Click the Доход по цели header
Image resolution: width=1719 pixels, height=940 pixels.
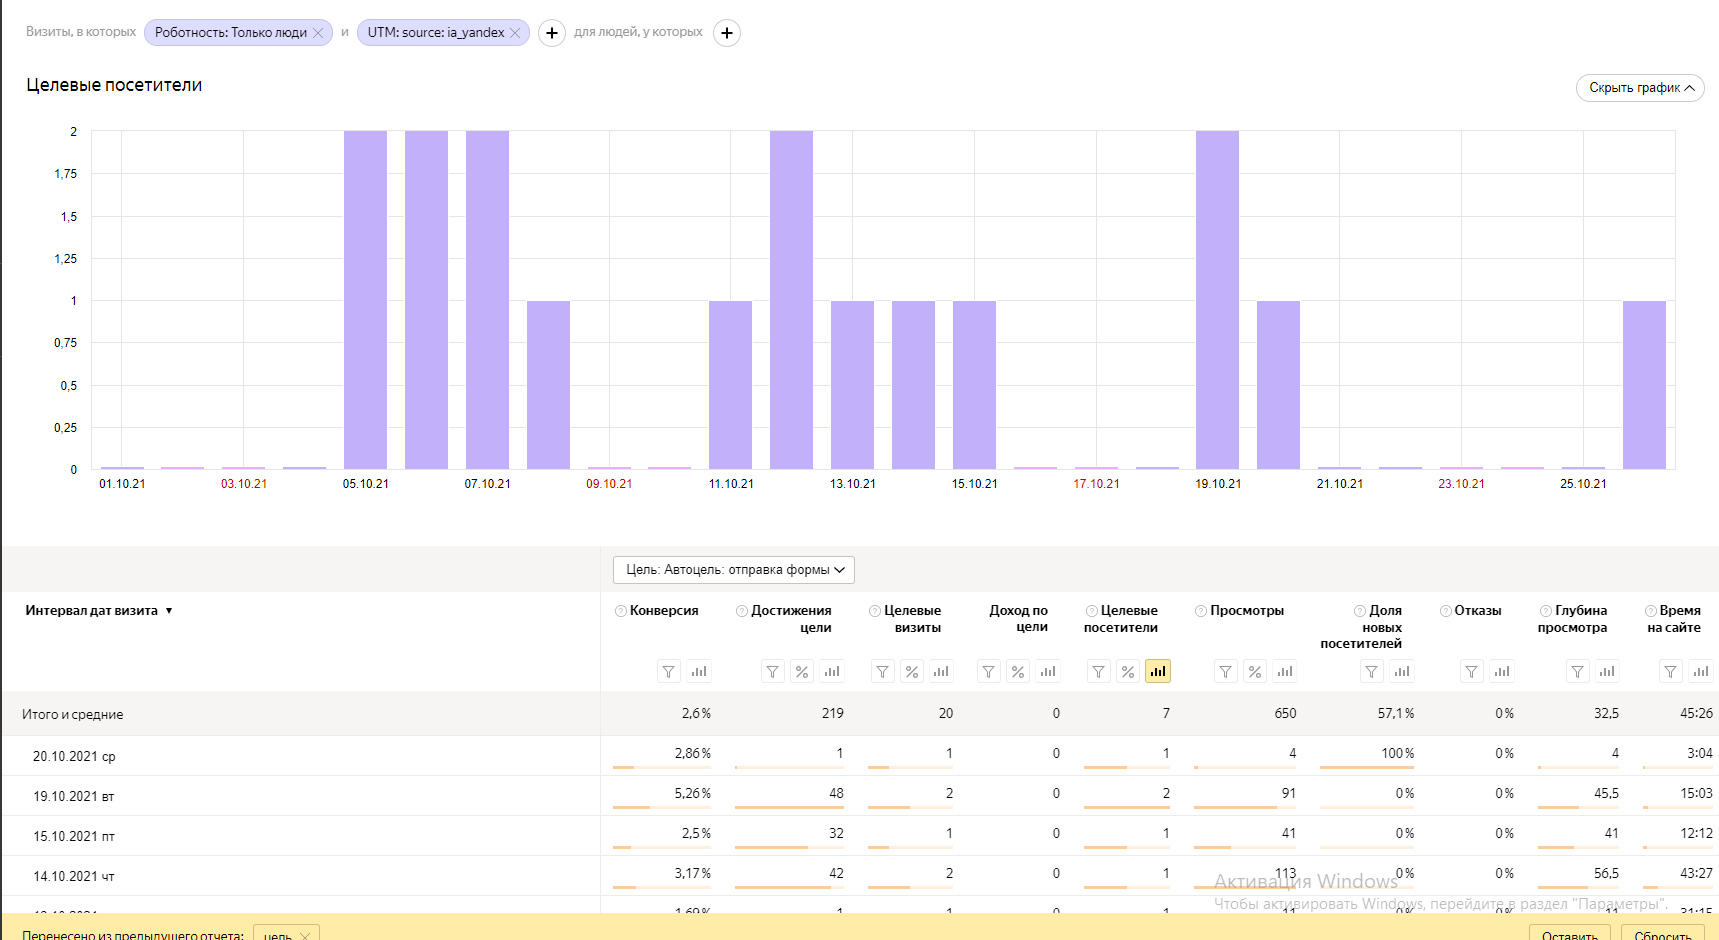[1019, 619]
